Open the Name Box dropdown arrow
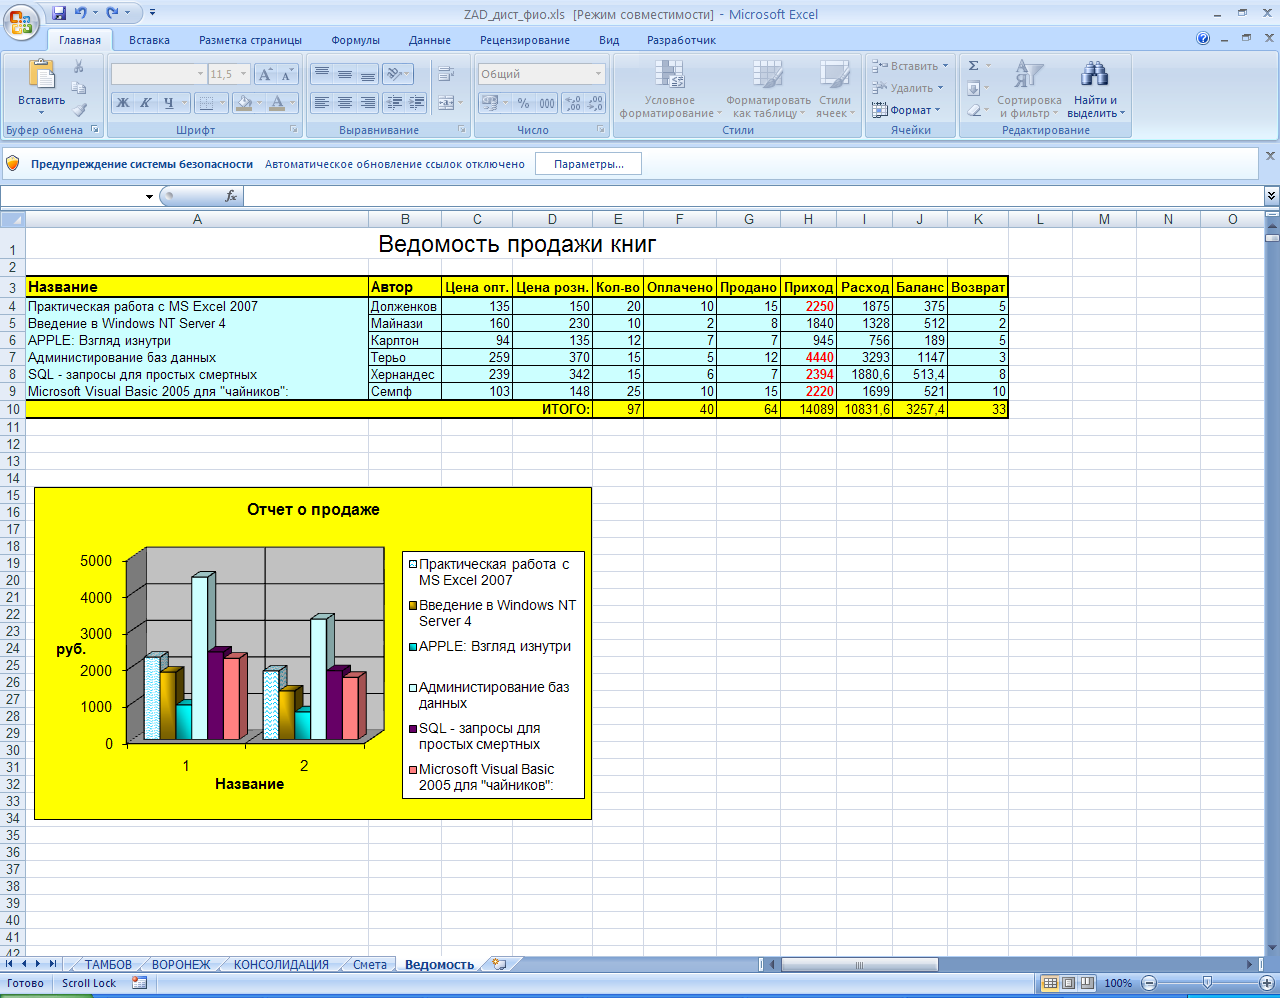The height and width of the screenshot is (998, 1280). tap(149, 196)
